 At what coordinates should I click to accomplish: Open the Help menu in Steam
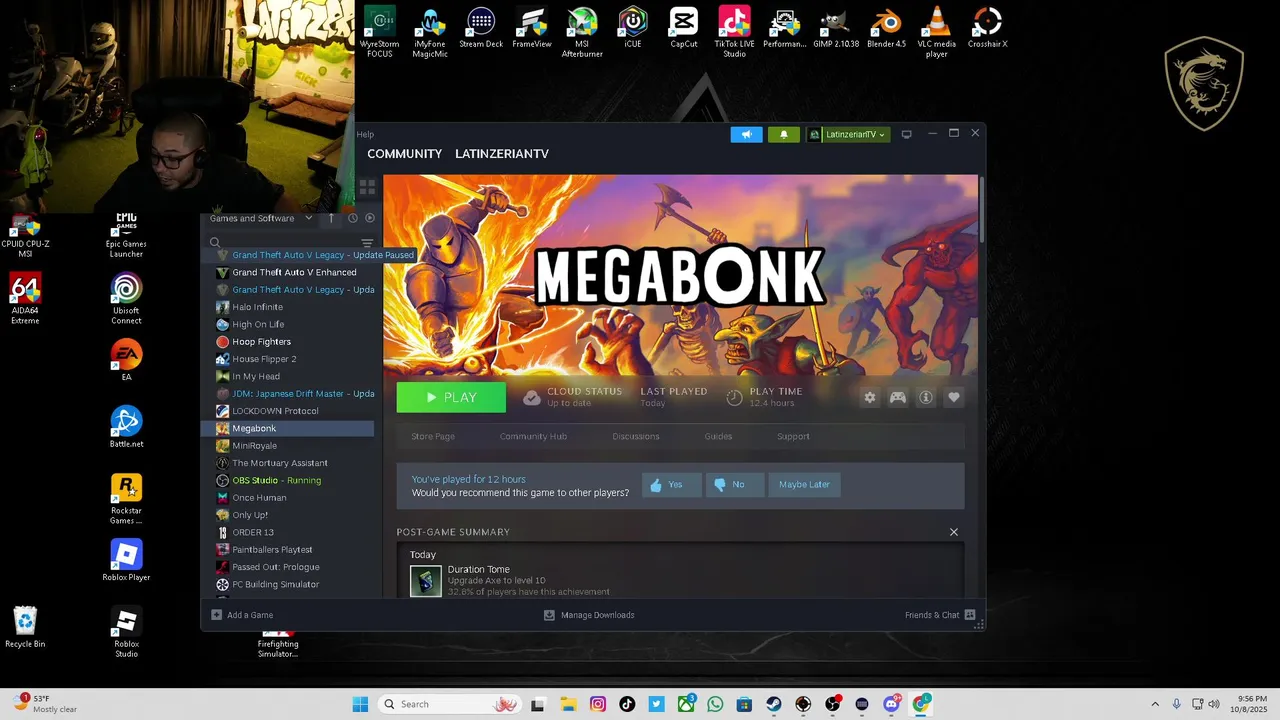pos(365,134)
